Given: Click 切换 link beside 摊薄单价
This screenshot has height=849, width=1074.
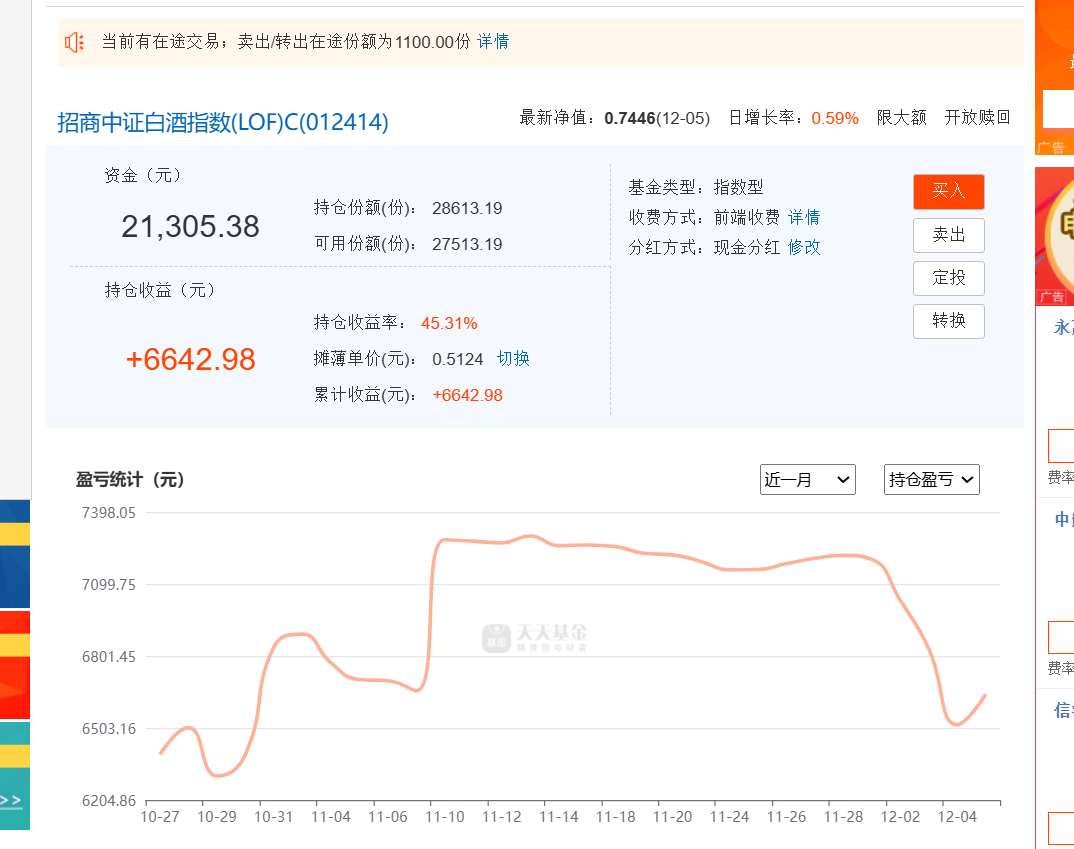Looking at the screenshot, I should coord(513,359).
